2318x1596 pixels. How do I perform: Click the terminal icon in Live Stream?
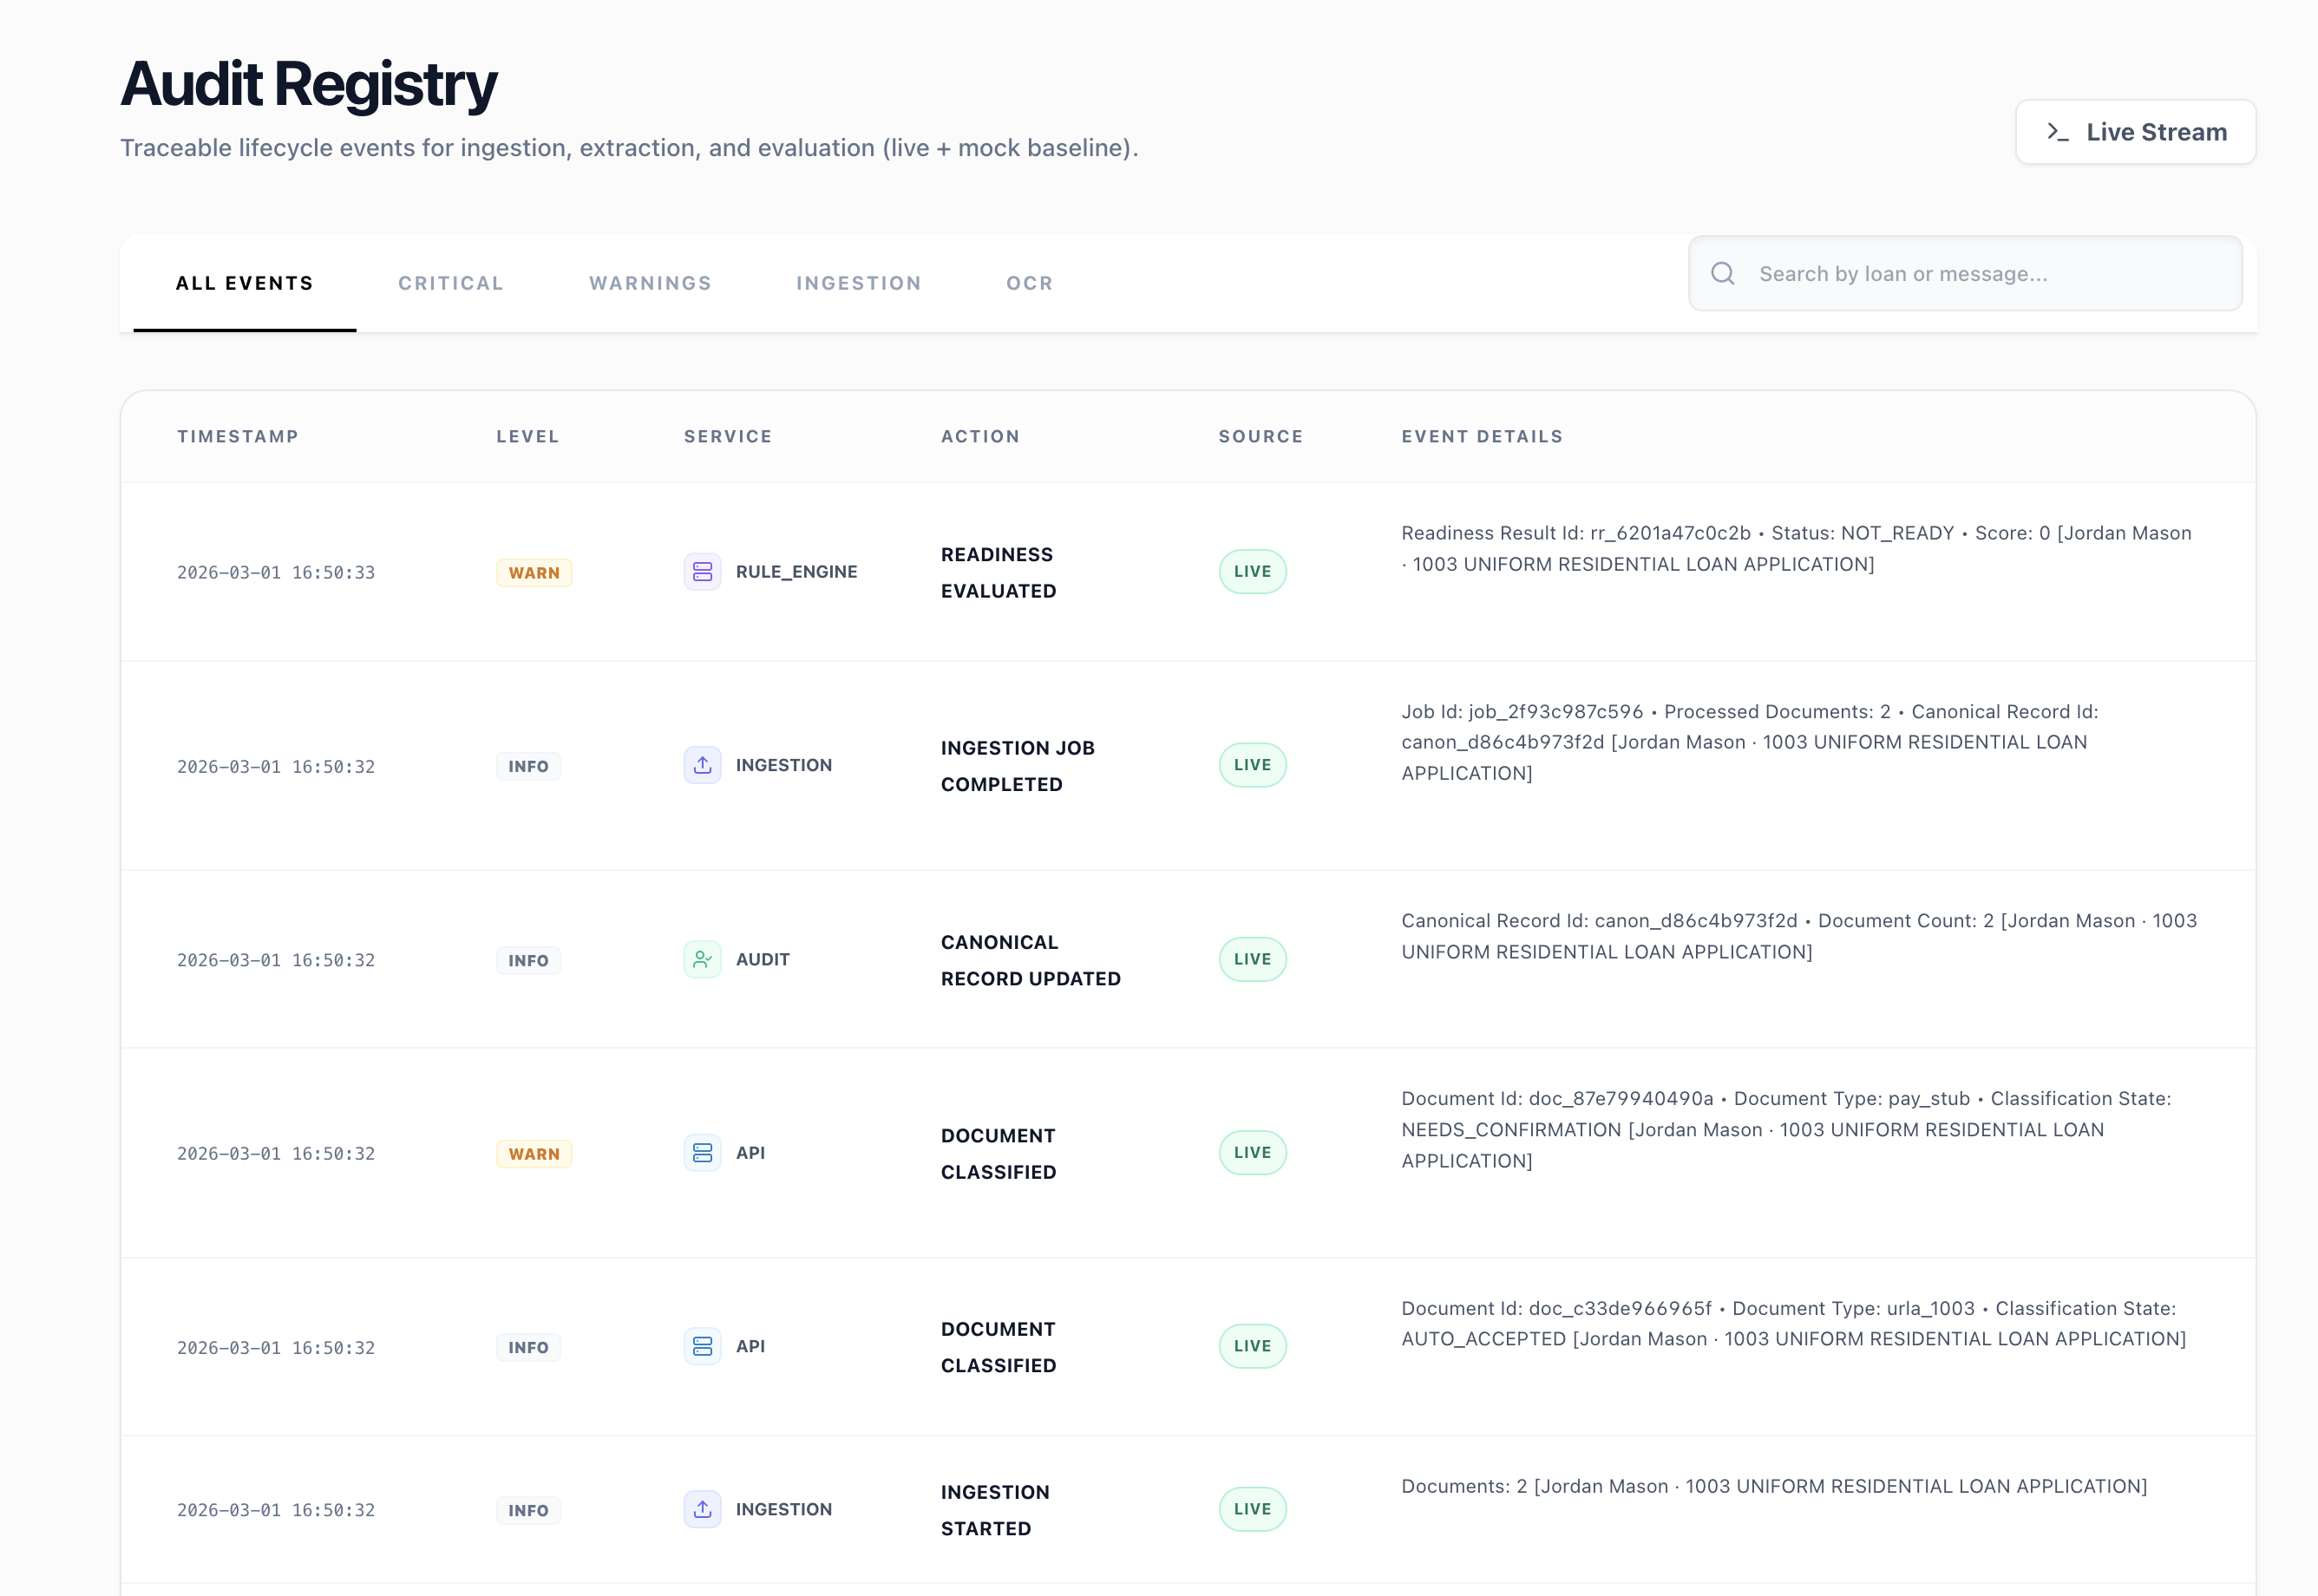coord(2057,132)
